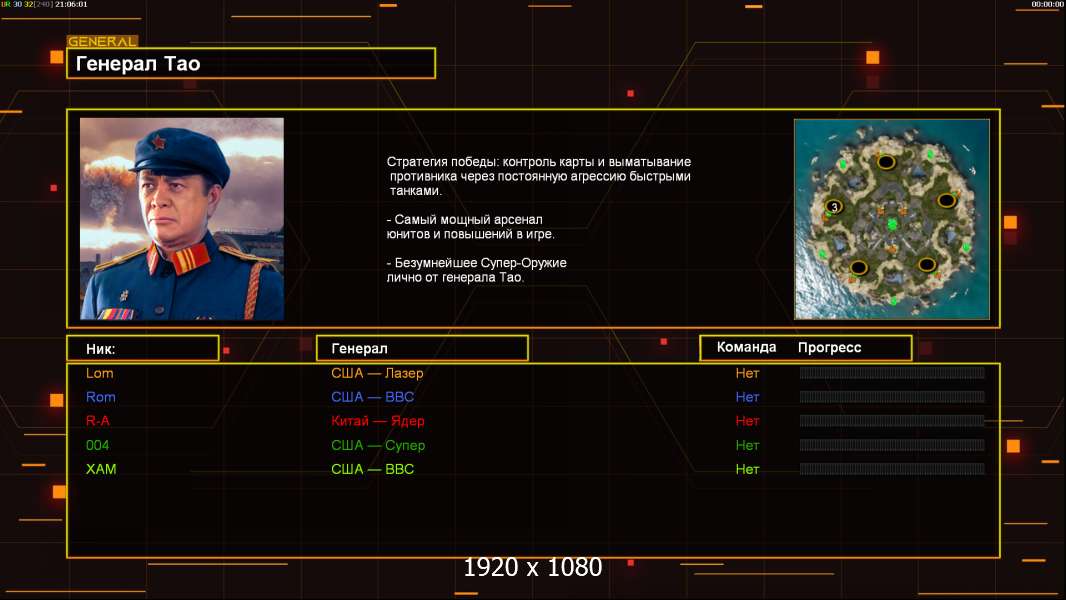Click 'США — Супер' general entry
Screen dimensions: 1066x600
click(378, 445)
